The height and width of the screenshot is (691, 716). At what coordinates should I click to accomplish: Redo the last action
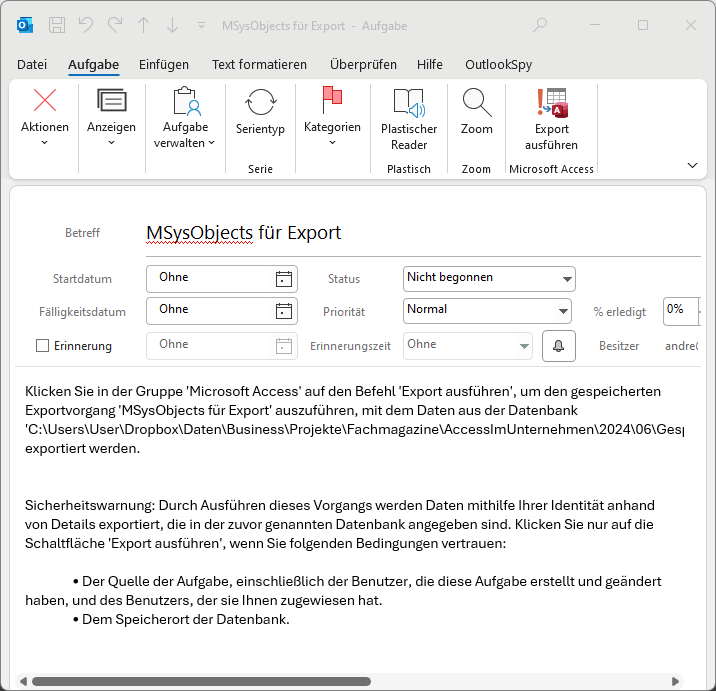pos(115,25)
